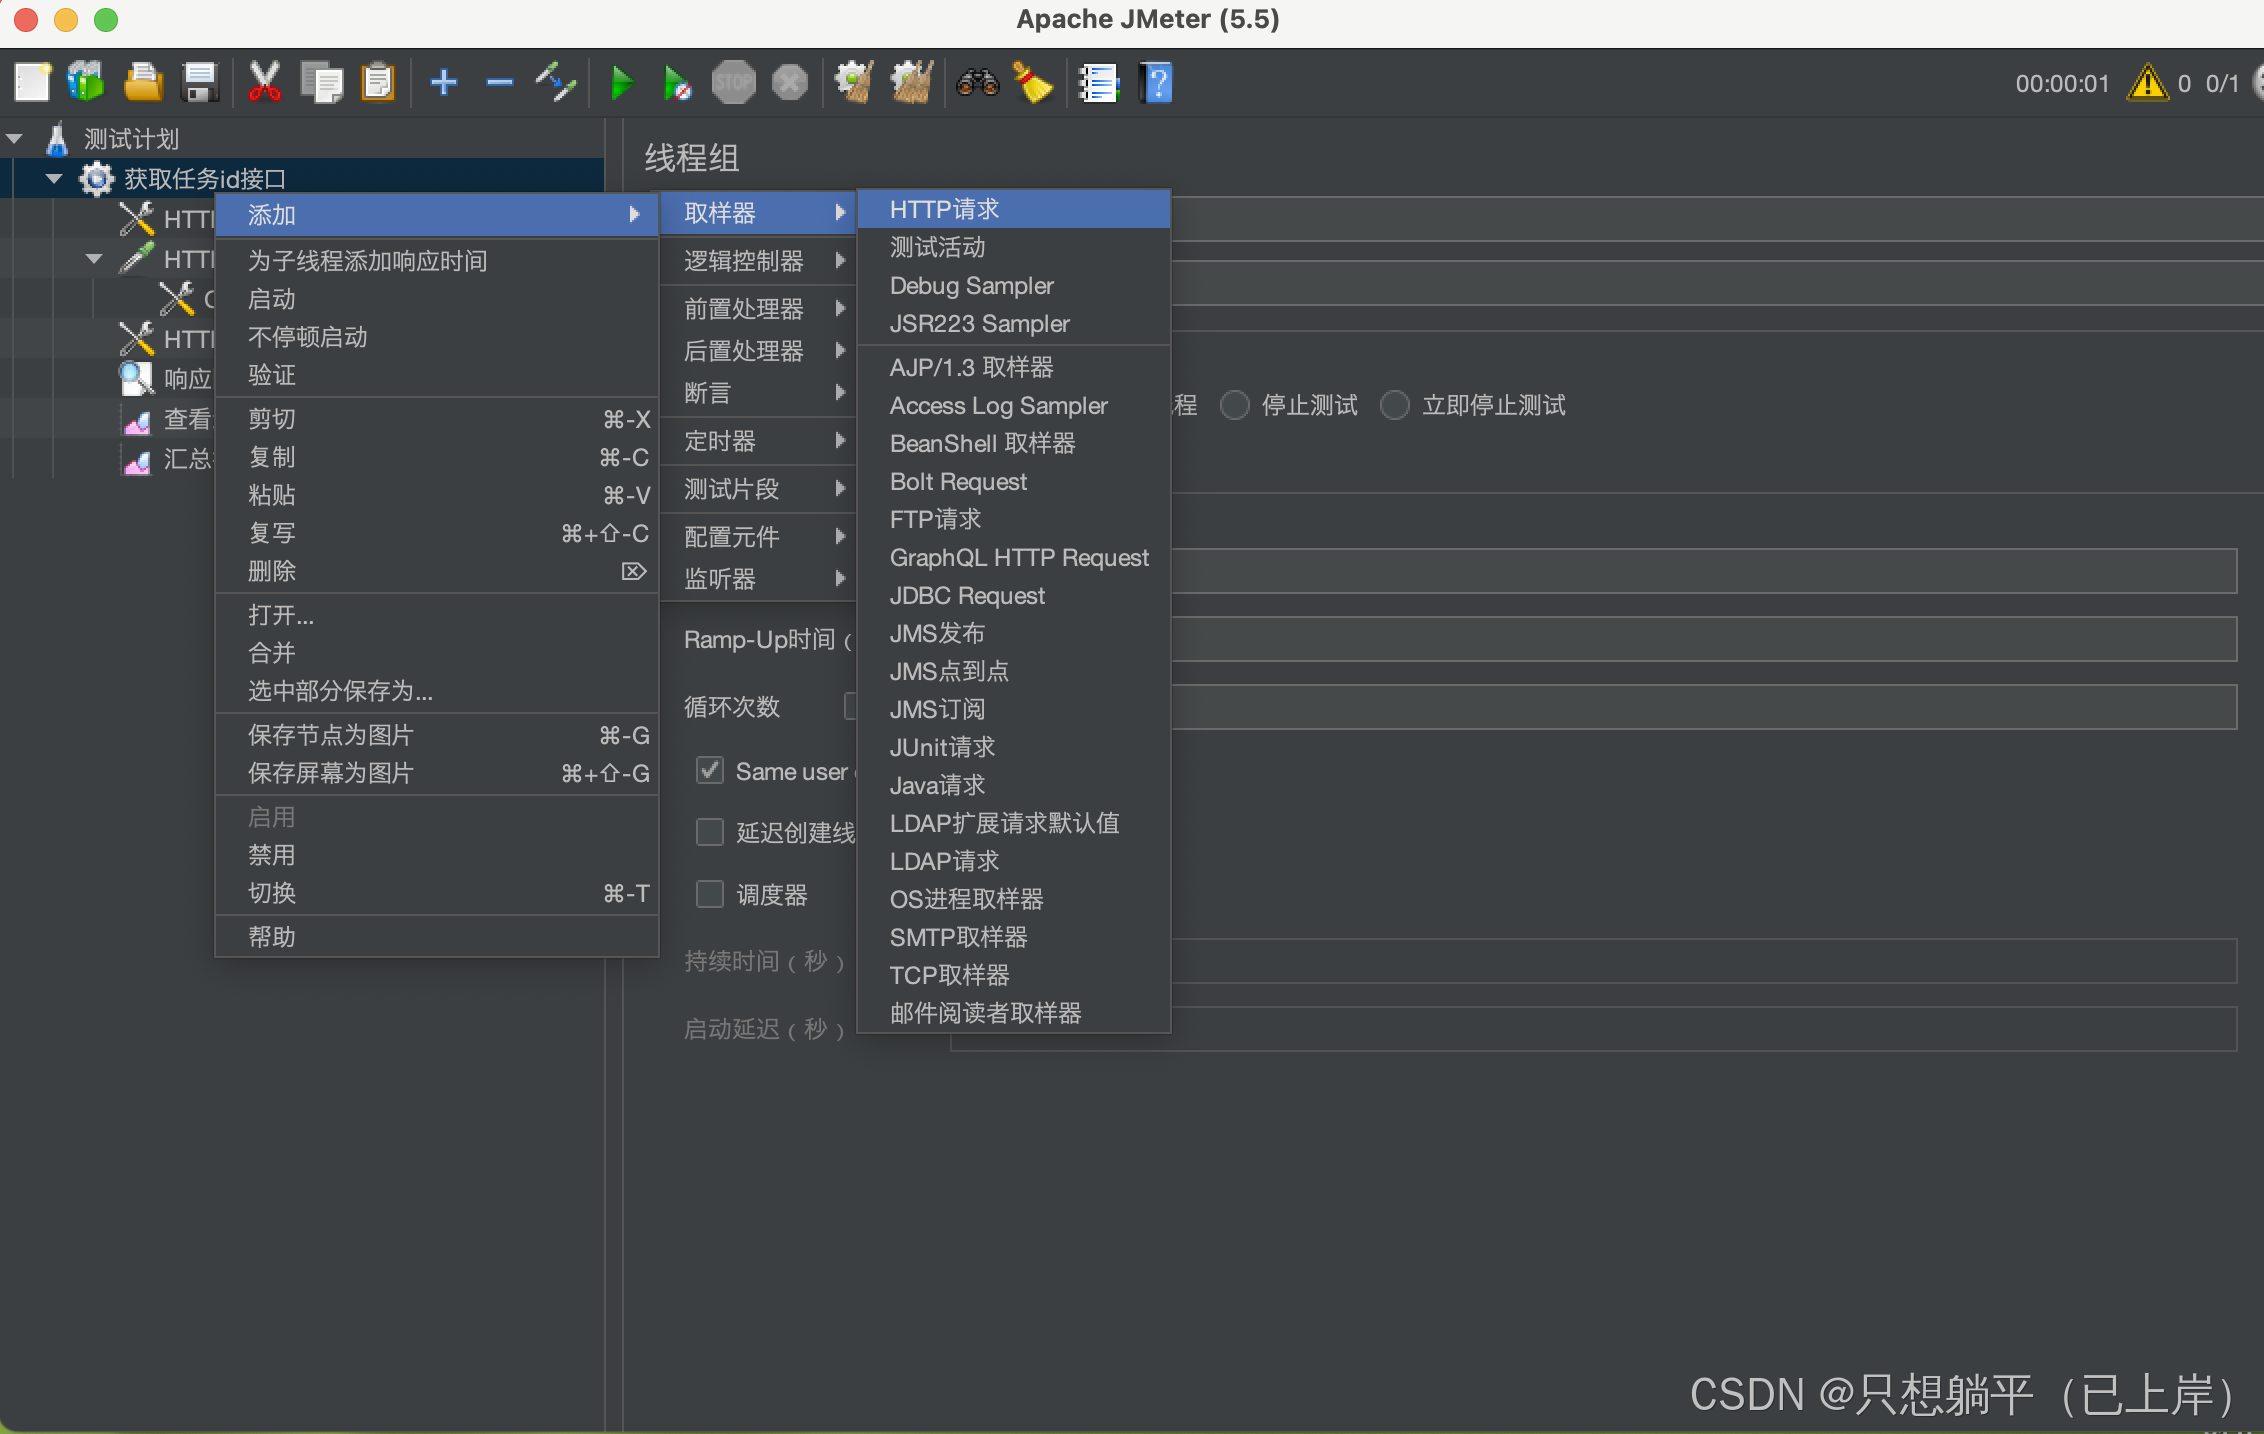Screen dimensions: 2264x1434
Task: Click 删除 in the context menu
Action: click(272, 571)
